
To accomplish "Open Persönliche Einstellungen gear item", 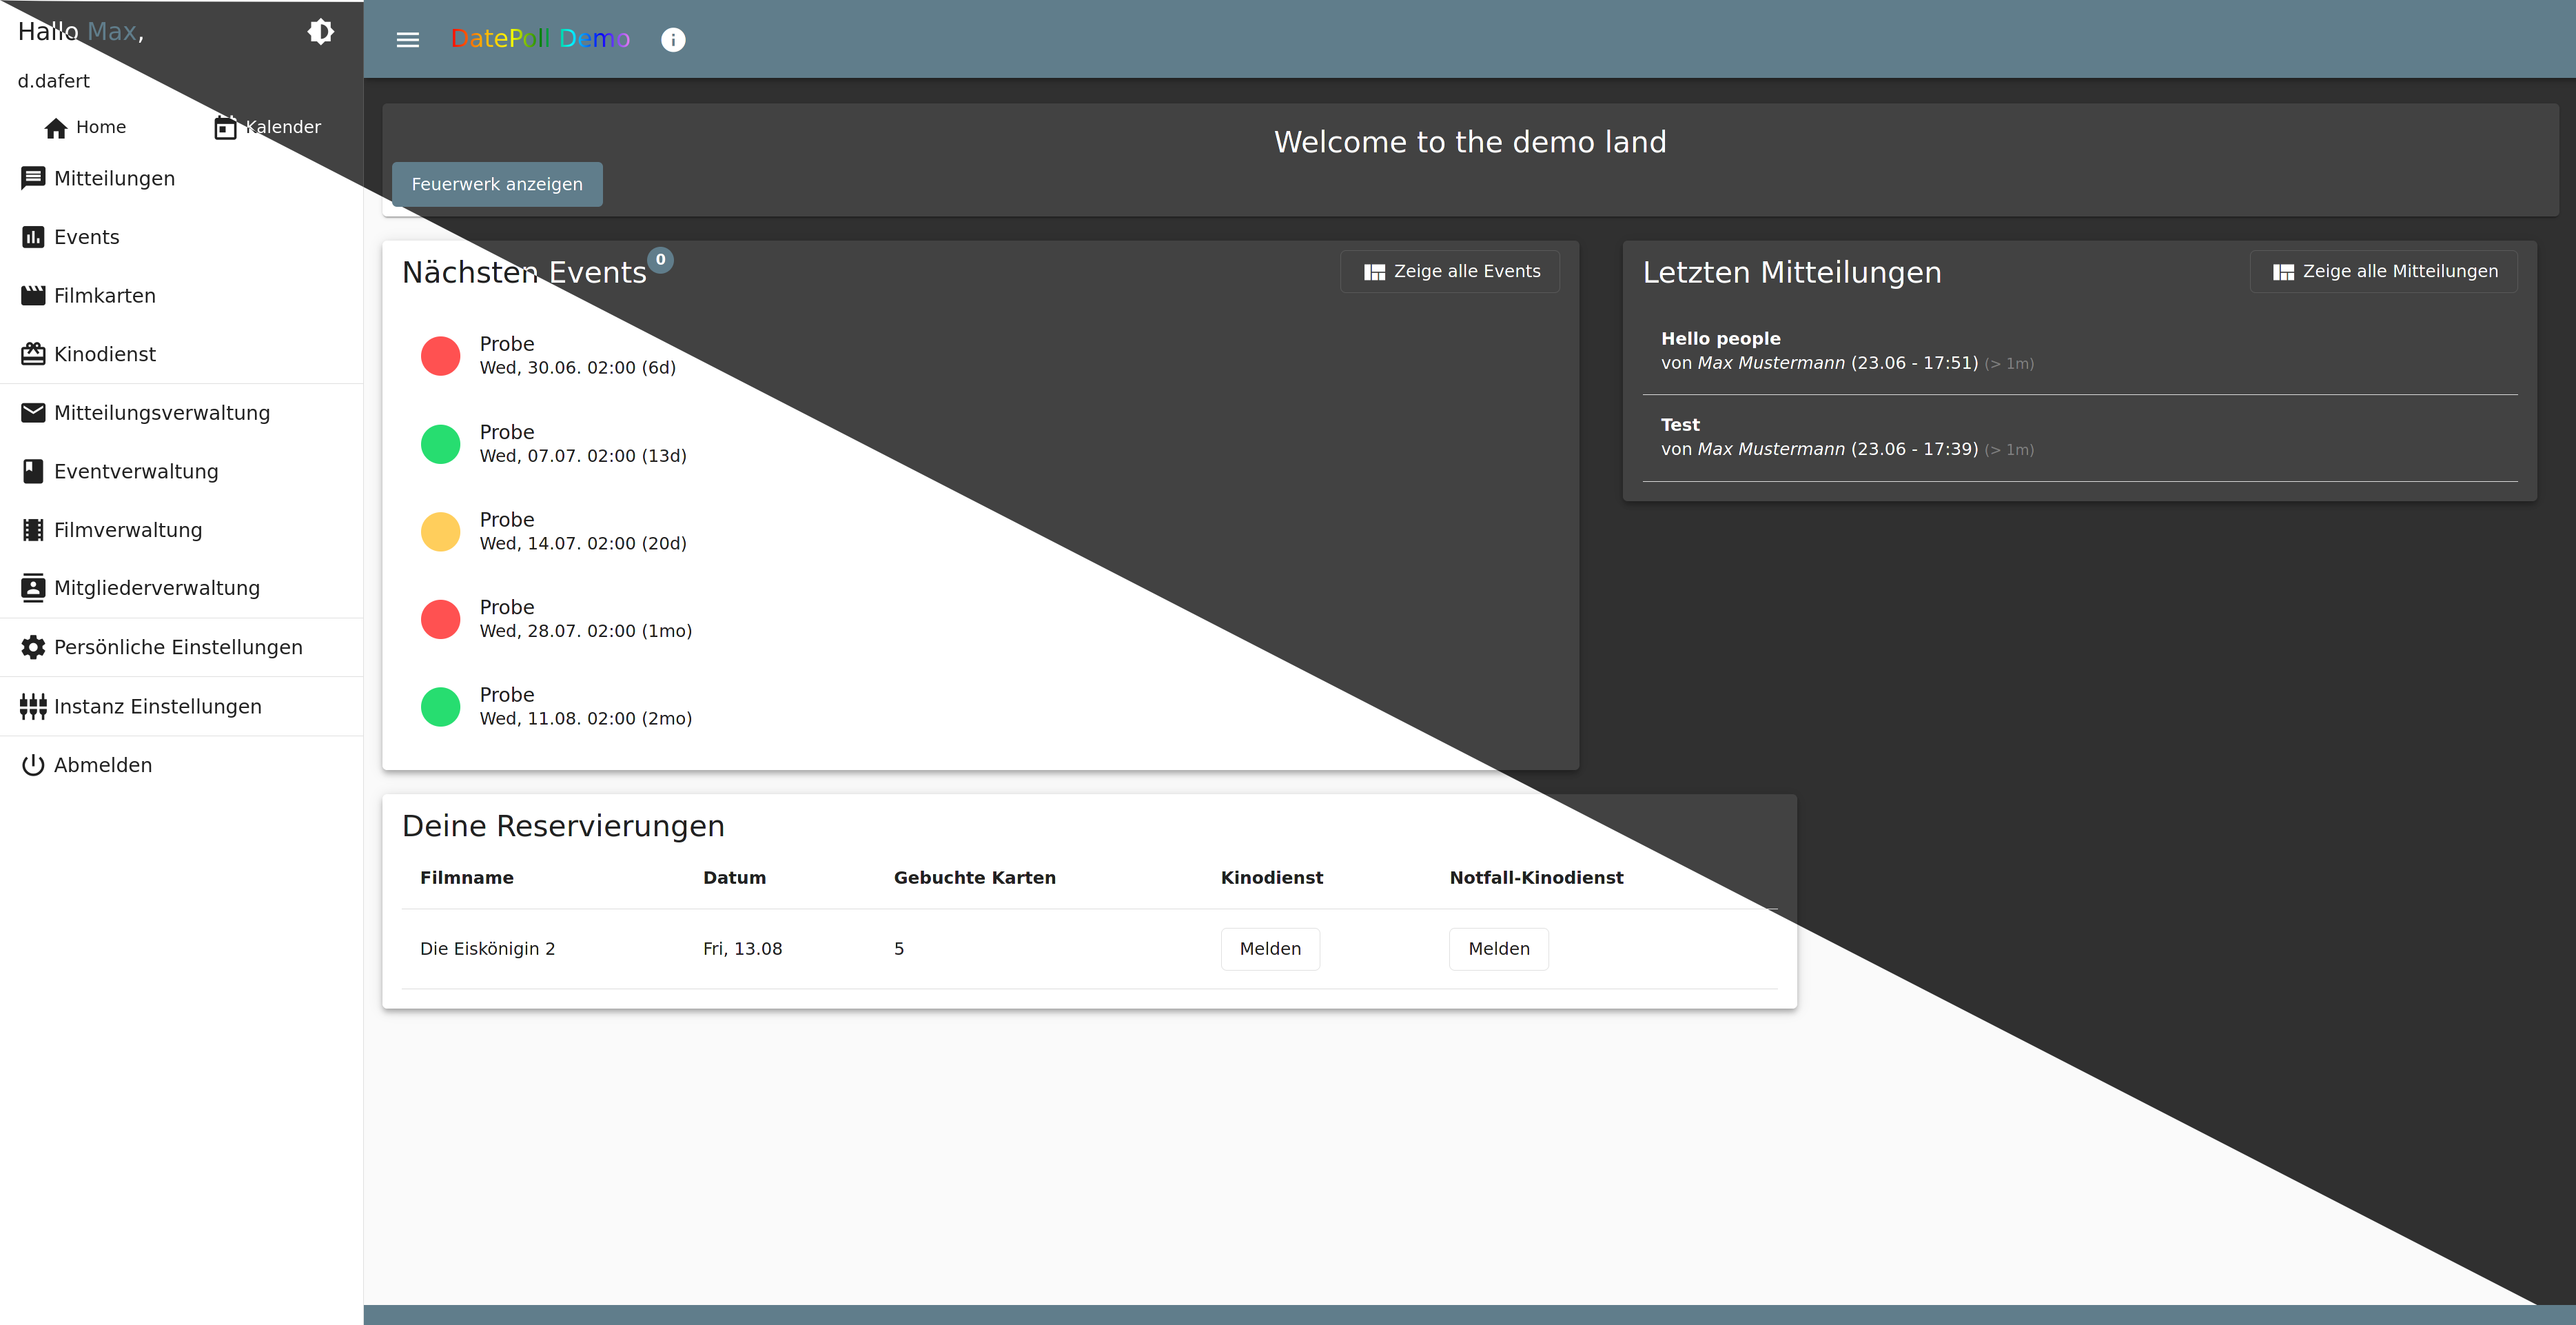I will [178, 648].
